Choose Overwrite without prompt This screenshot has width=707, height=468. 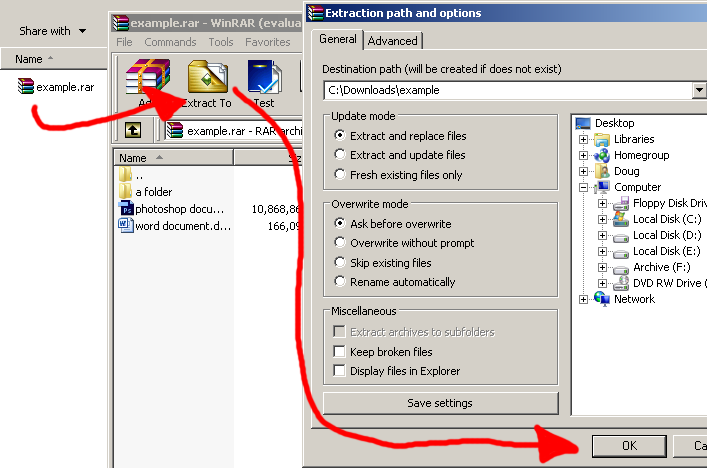340,243
